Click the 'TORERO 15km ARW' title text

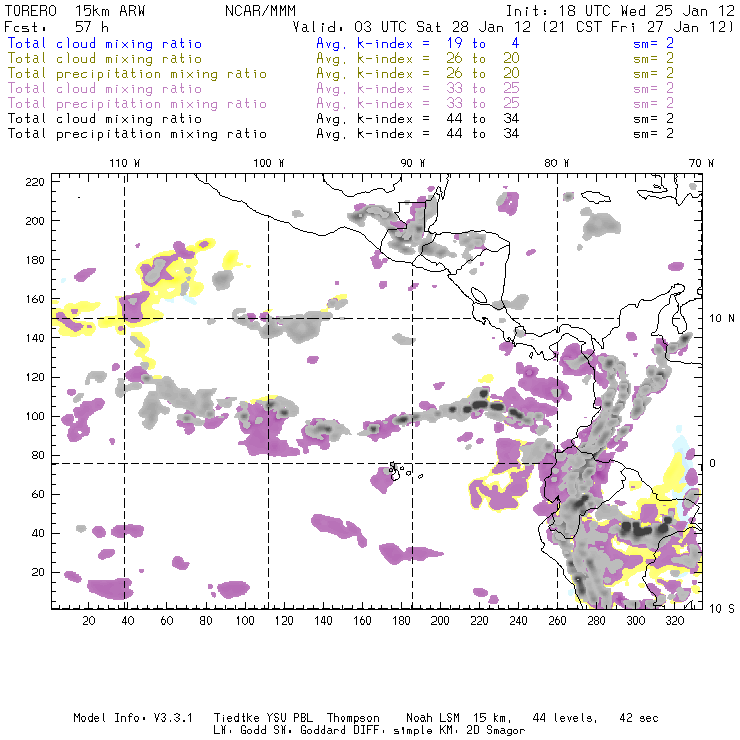75,11
